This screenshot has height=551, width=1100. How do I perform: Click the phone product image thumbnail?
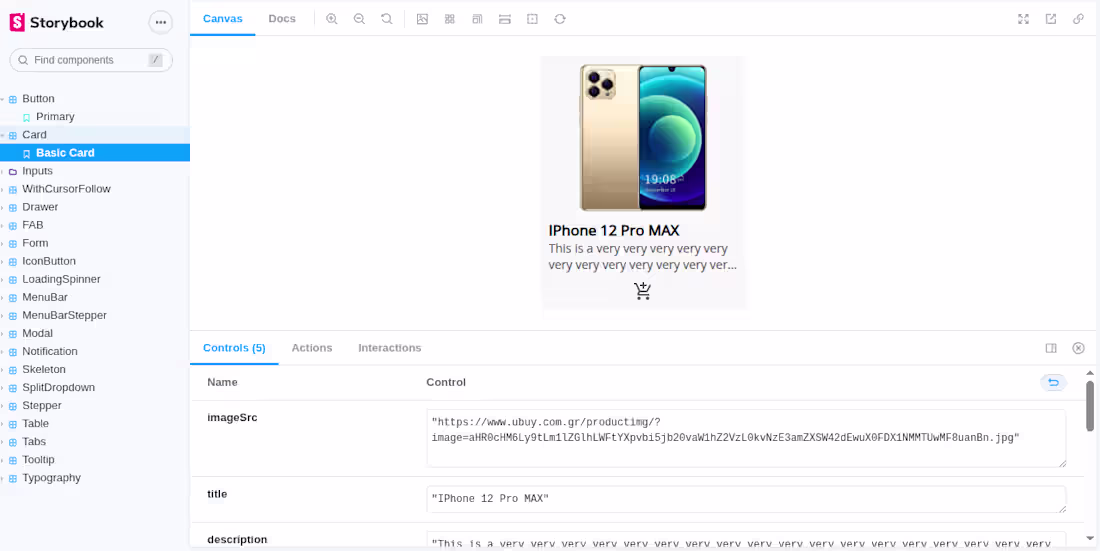643,138
